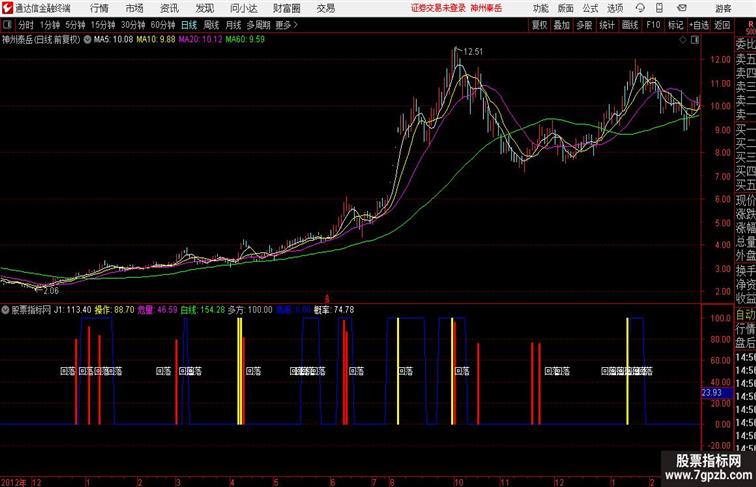This screenshot has width=756, height=487.
Task: Click the MA60: 9.59 indicator value
Action: coord(245,40)
